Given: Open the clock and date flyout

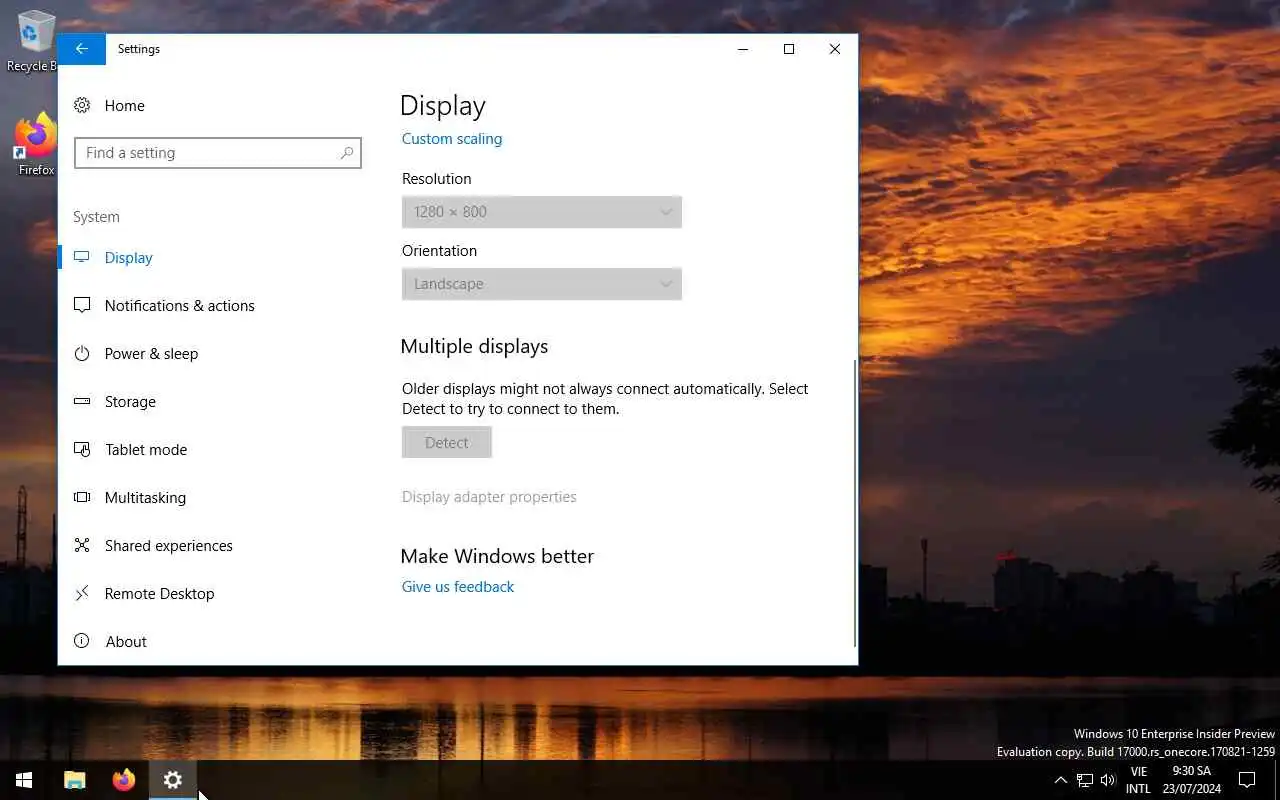Looking at the screenshot, I should pos(1191,780).
